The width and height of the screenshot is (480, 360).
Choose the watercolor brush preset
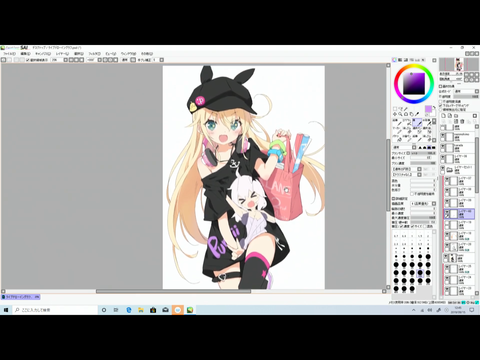coord(427,123)
